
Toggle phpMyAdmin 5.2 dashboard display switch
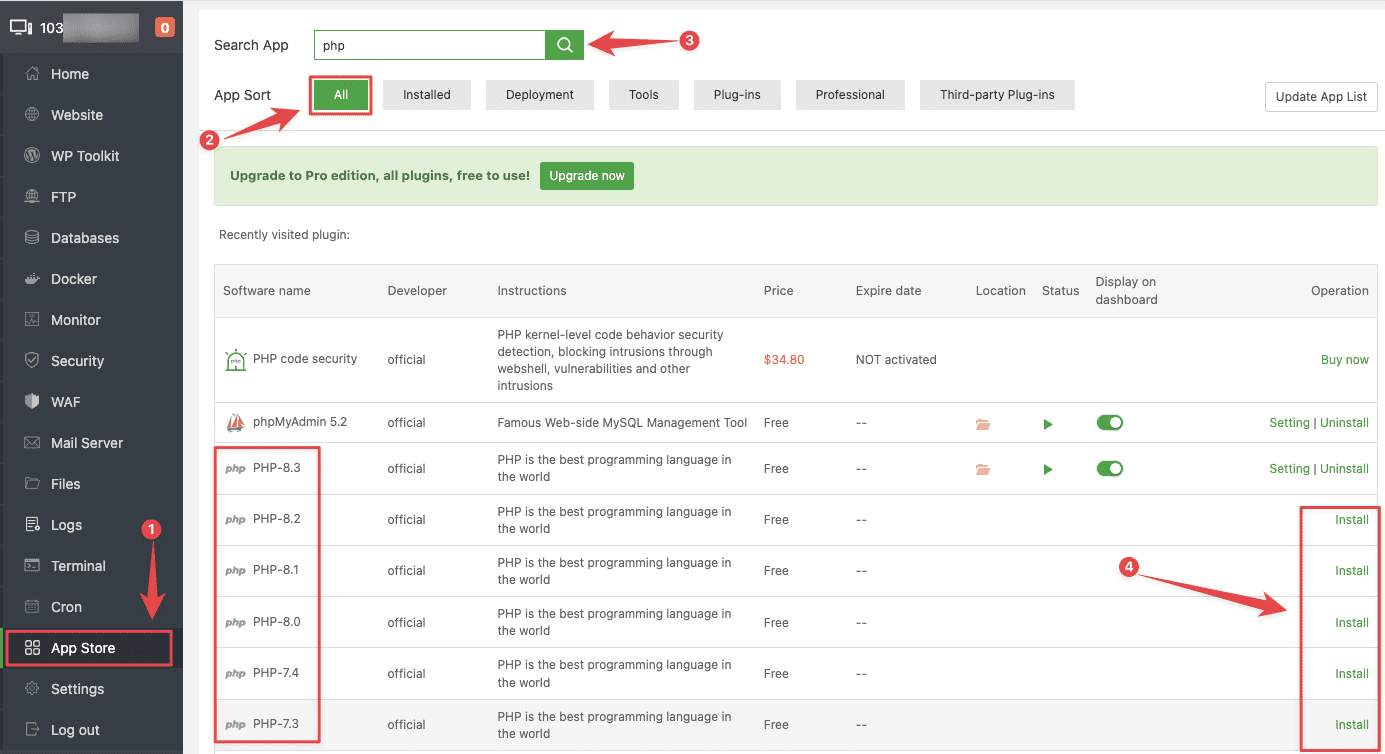click(1110, 423)
